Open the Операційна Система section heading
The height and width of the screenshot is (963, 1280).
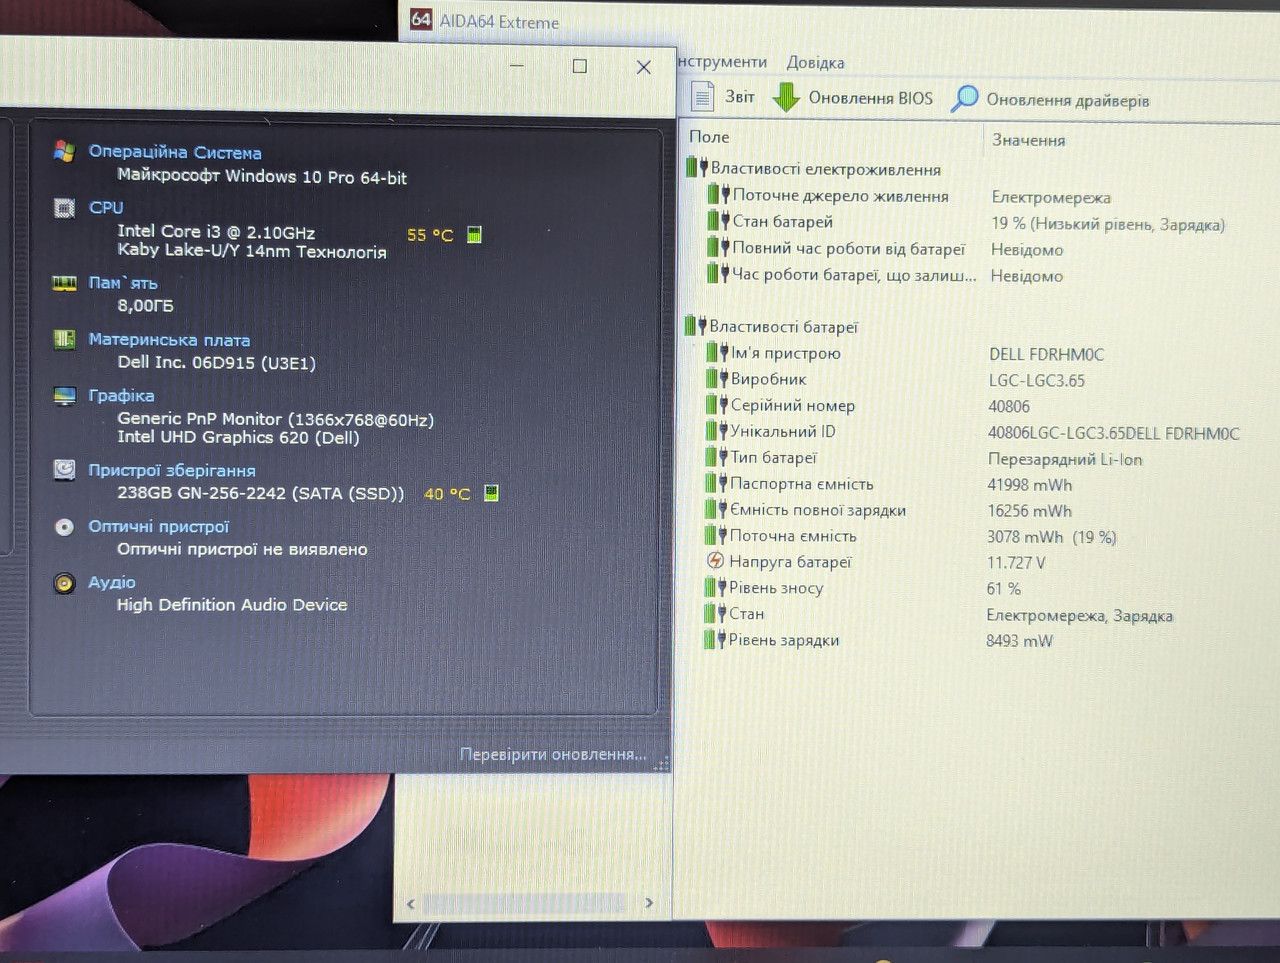click(175, 152)
